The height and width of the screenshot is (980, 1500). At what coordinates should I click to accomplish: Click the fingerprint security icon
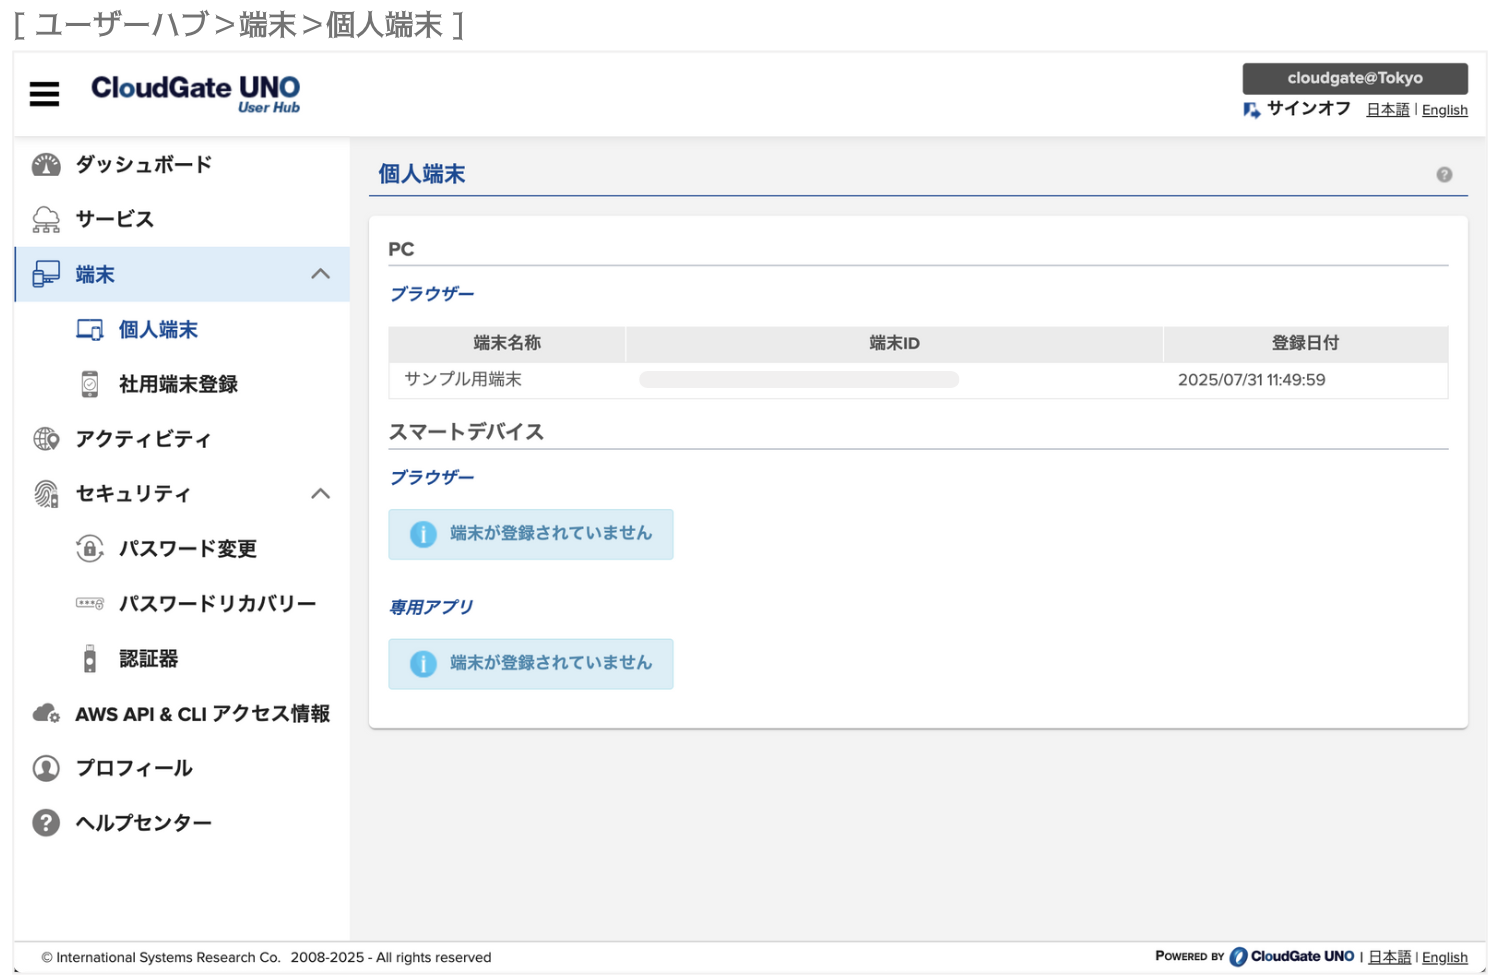46,494
